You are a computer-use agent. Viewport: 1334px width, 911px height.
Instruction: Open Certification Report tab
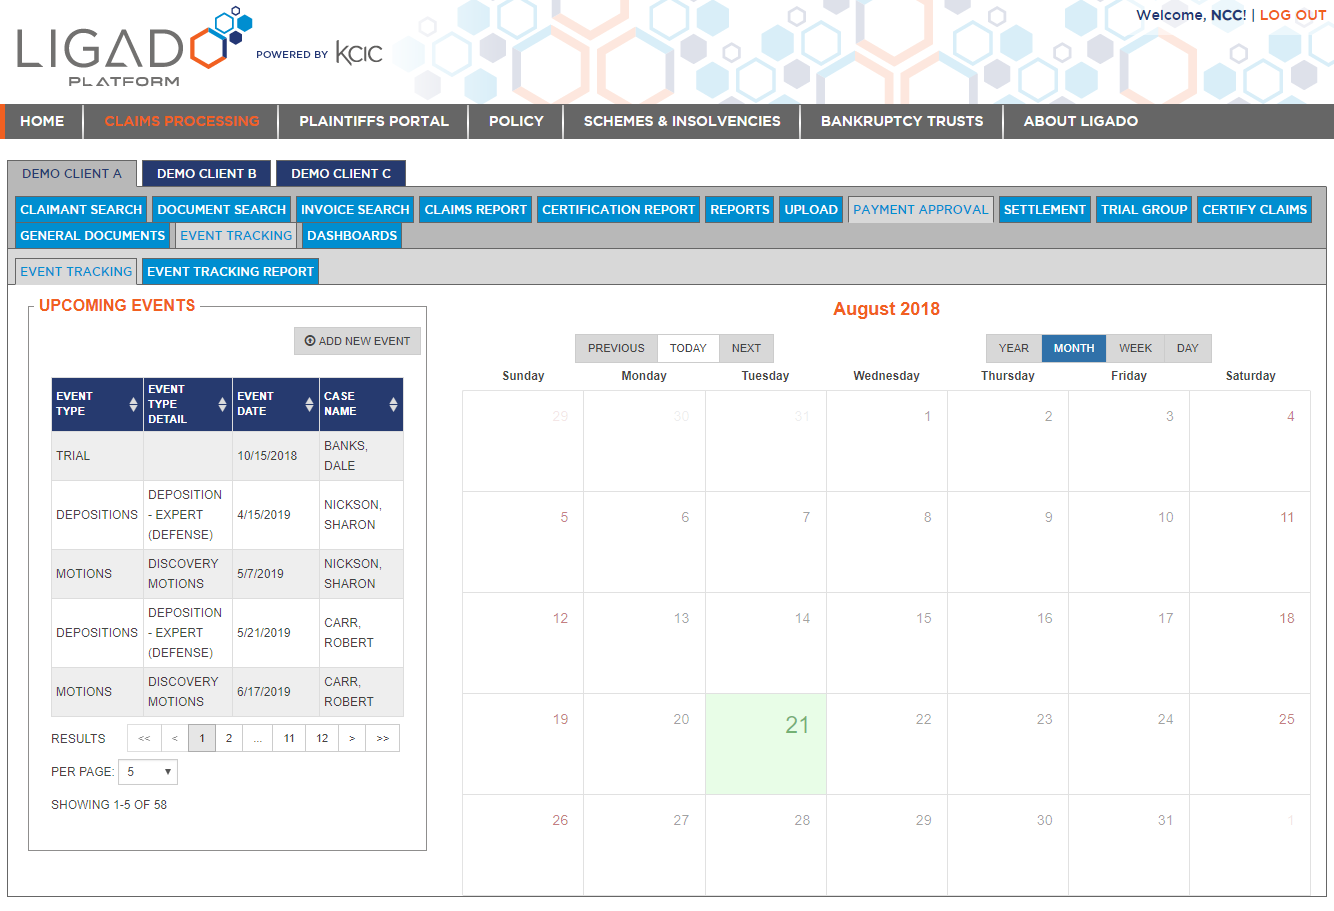click(x=619, y=209)
